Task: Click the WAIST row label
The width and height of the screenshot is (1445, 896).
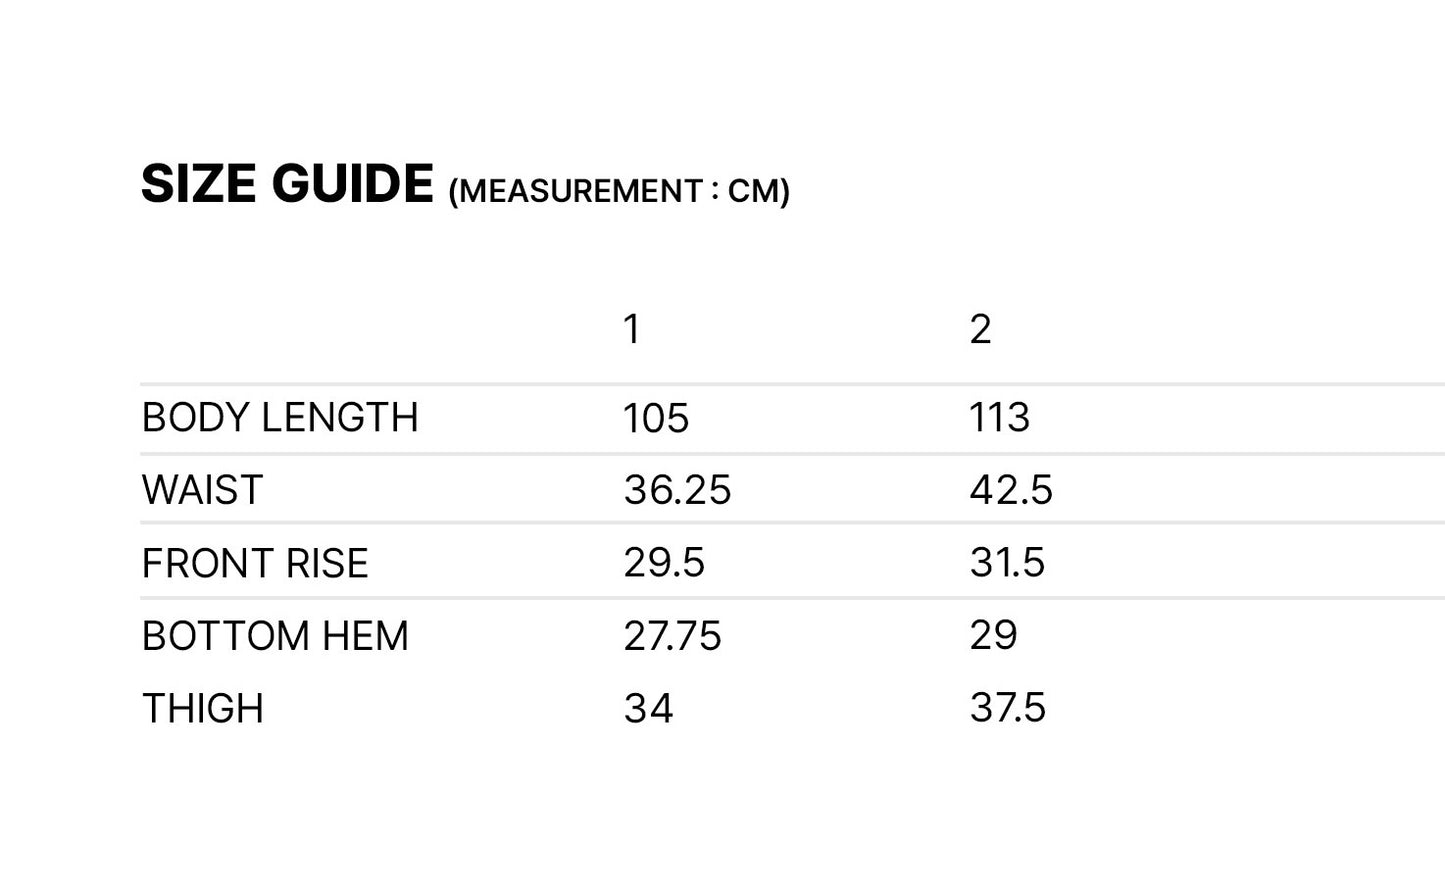Action: 202,490
